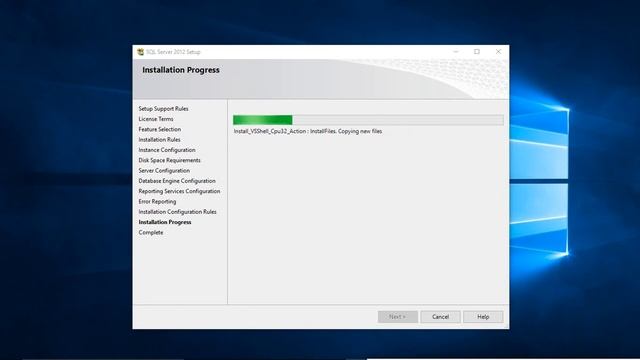Maximize the SQL Server 2012 Setup window
This screenshot has width=640, height=360.
tap(477, 52)
